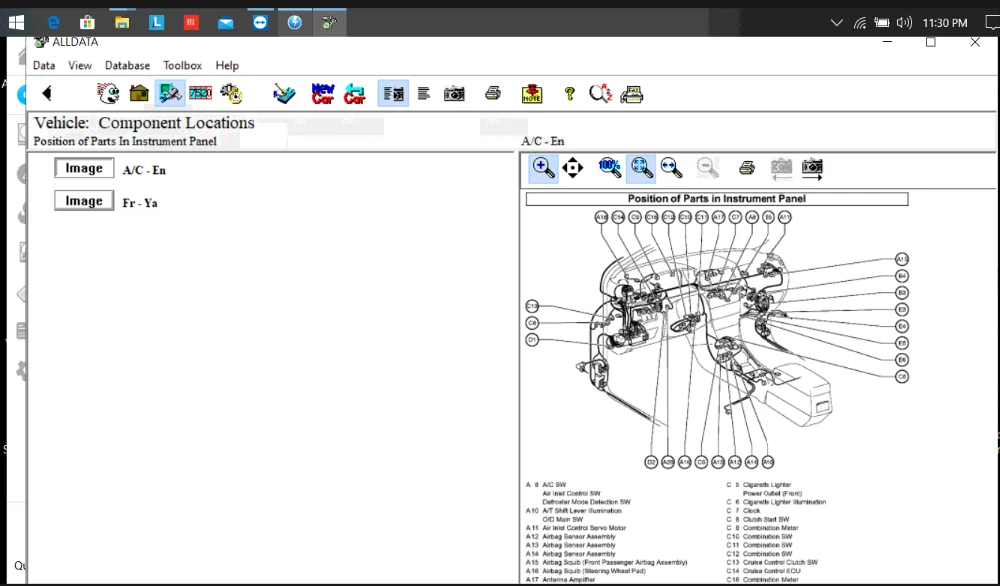The width and height of the screenshot is (1000, 586).
Task: Expand hidden system tray icons chevron
Action: (x=837, y=23)
